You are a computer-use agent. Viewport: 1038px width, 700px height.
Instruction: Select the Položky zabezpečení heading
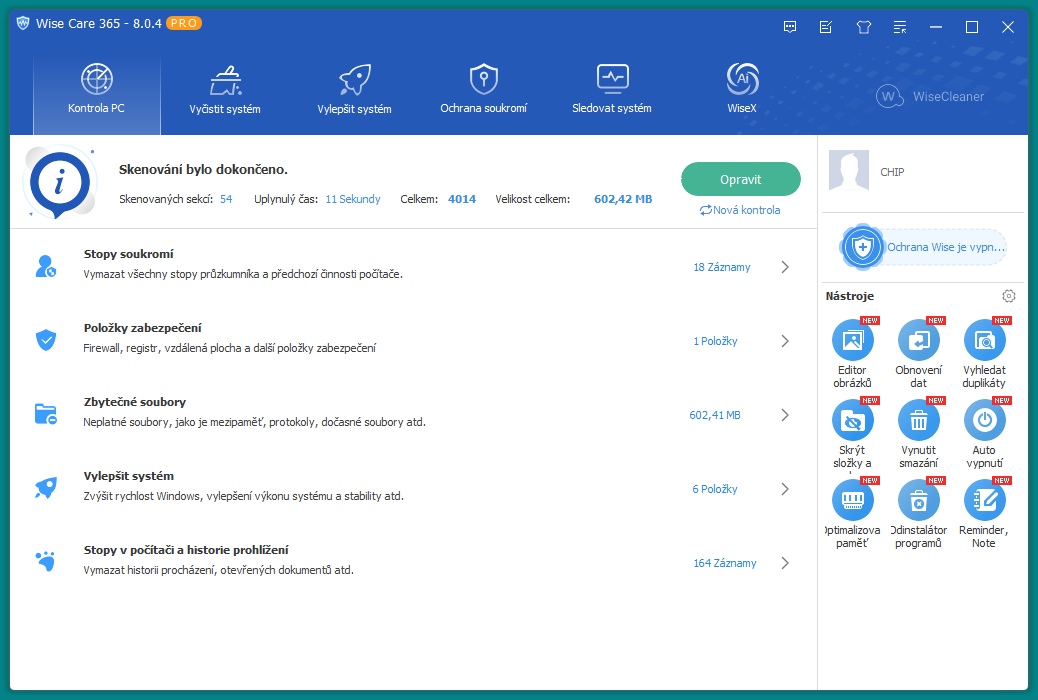pos(142,328)
